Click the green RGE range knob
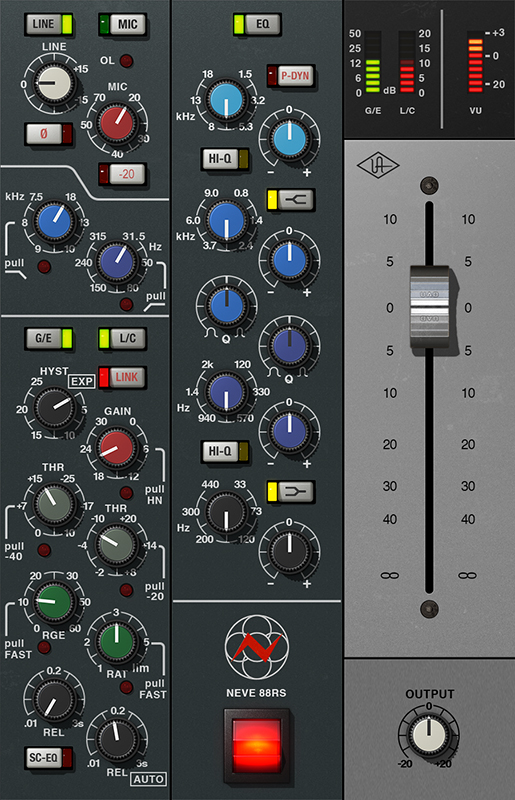The width and height of the screenshot is (515, 800). [x=53, y=602]
